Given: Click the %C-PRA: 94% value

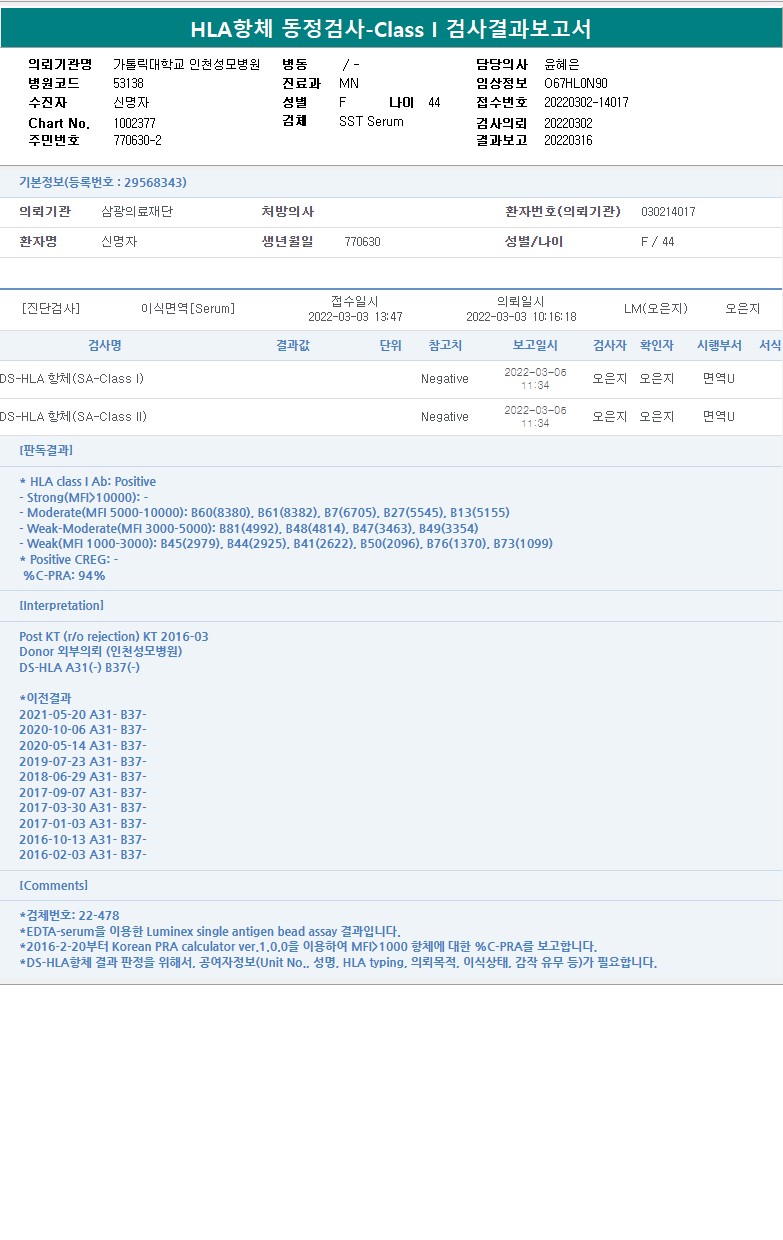Looking at the screenshot, I should point(64,575).
